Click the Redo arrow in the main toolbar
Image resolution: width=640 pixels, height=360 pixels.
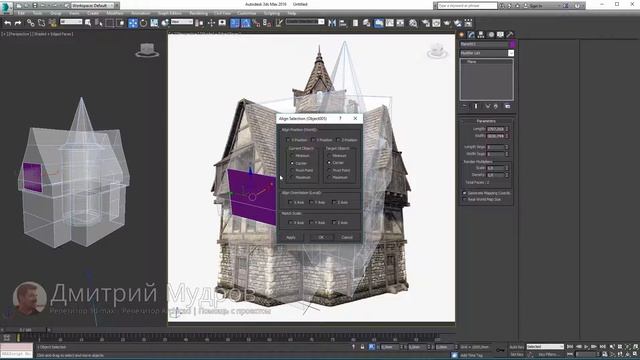[18, 23]
